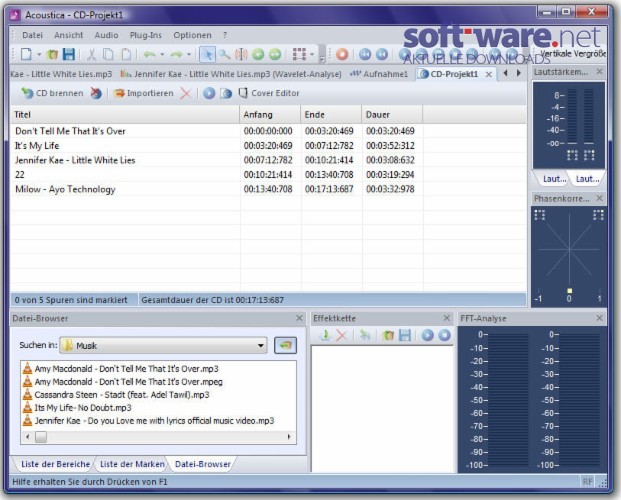Click the Anfang column header
Image resolution: width=621 pixels, height=500 pixels.
point(270,115)
